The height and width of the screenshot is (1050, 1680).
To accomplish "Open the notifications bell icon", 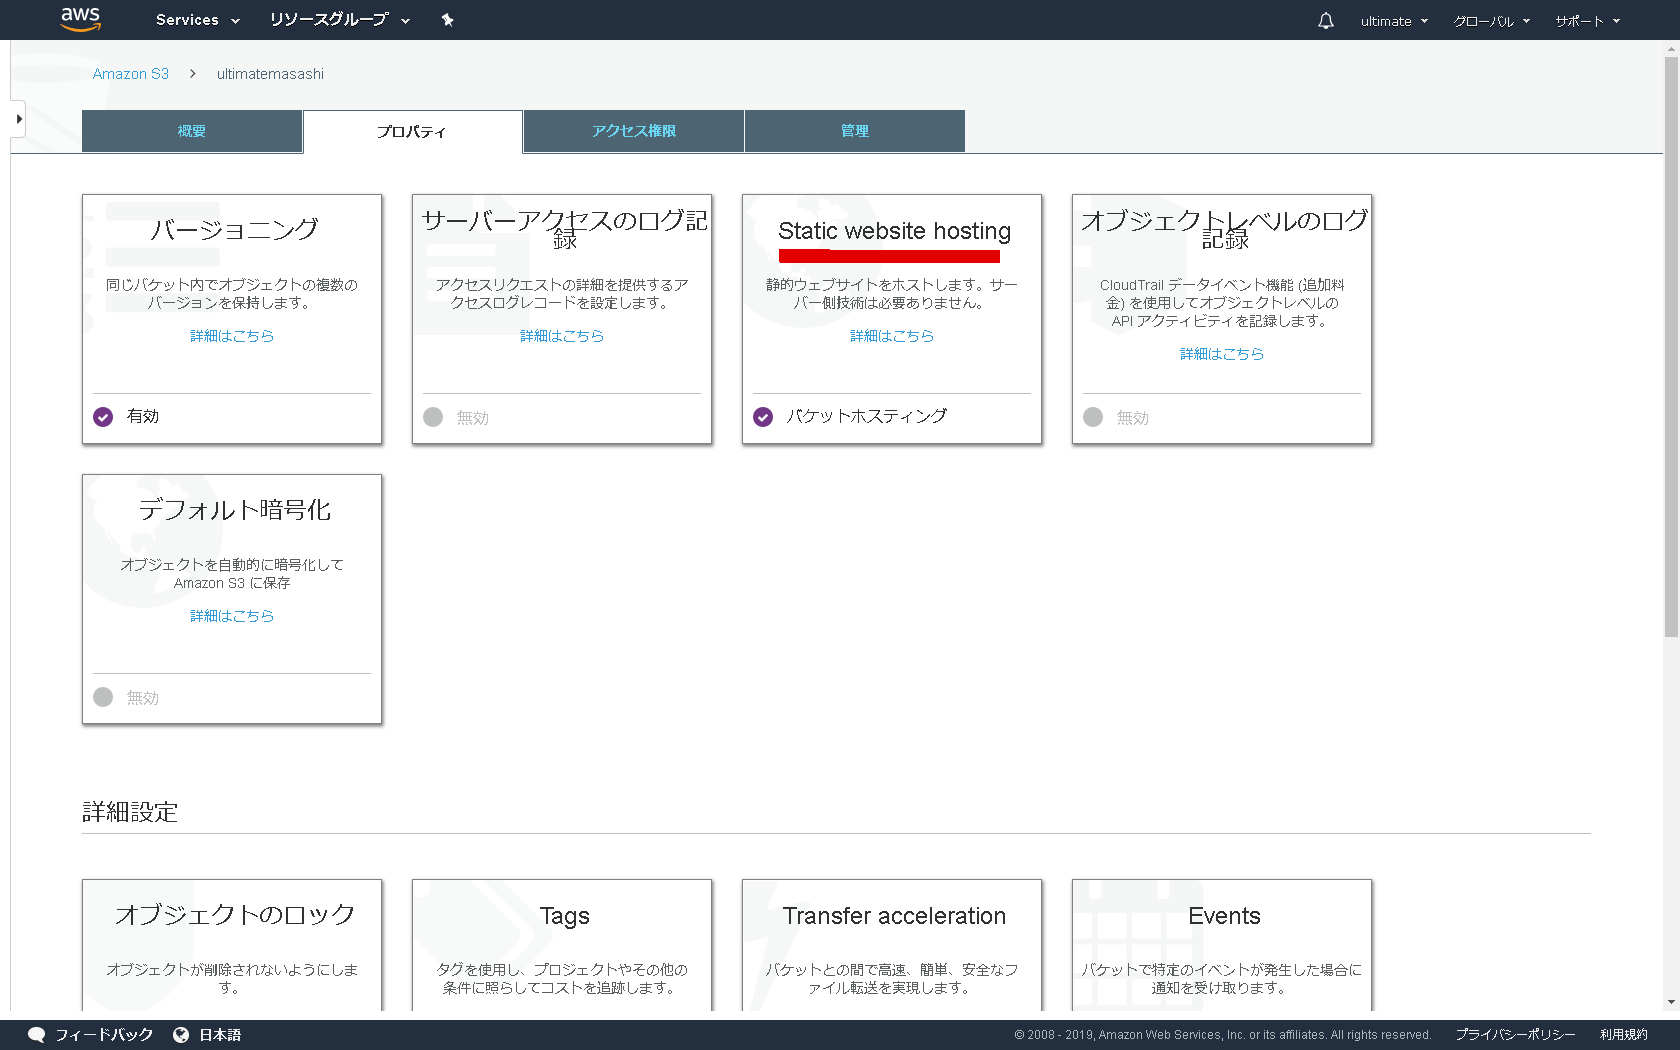I will coord(1326,20).
